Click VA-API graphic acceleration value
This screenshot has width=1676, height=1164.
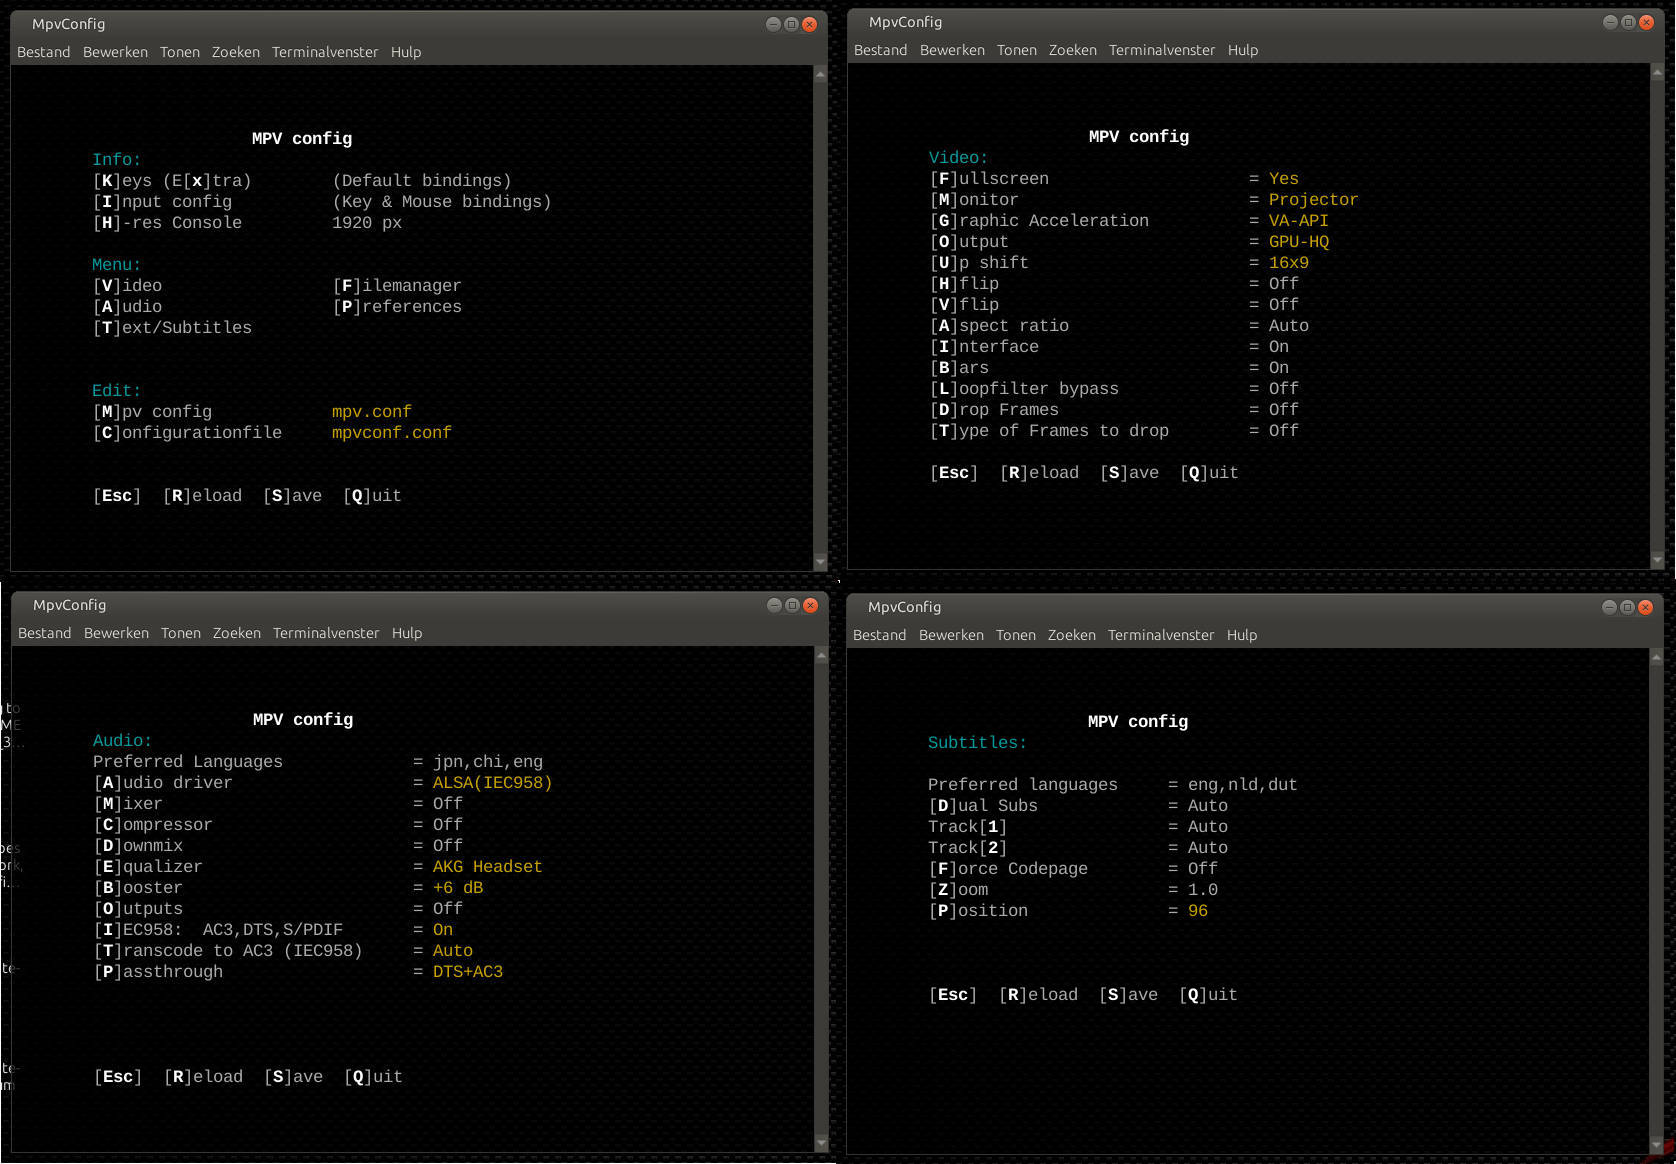[x=1299, y=221]
